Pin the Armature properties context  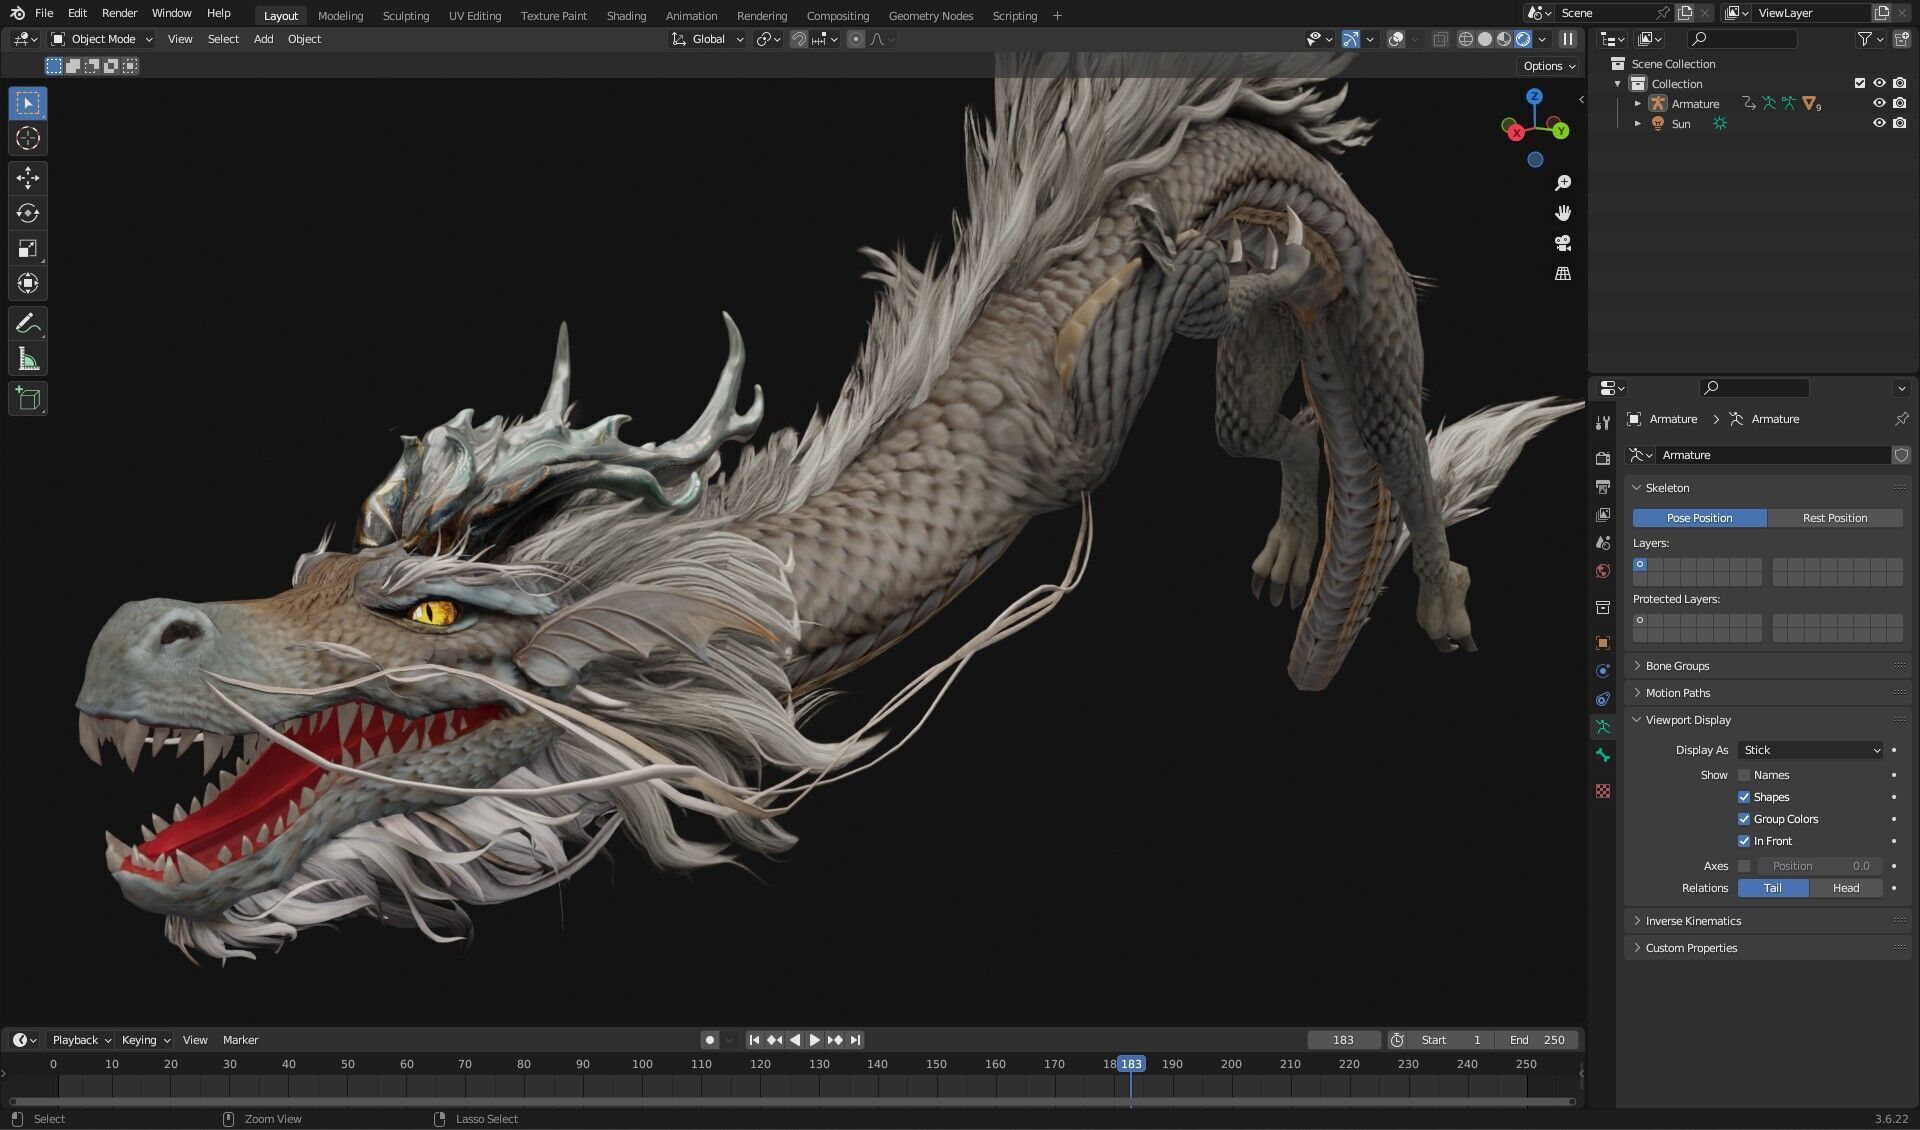pos(1901,419)
